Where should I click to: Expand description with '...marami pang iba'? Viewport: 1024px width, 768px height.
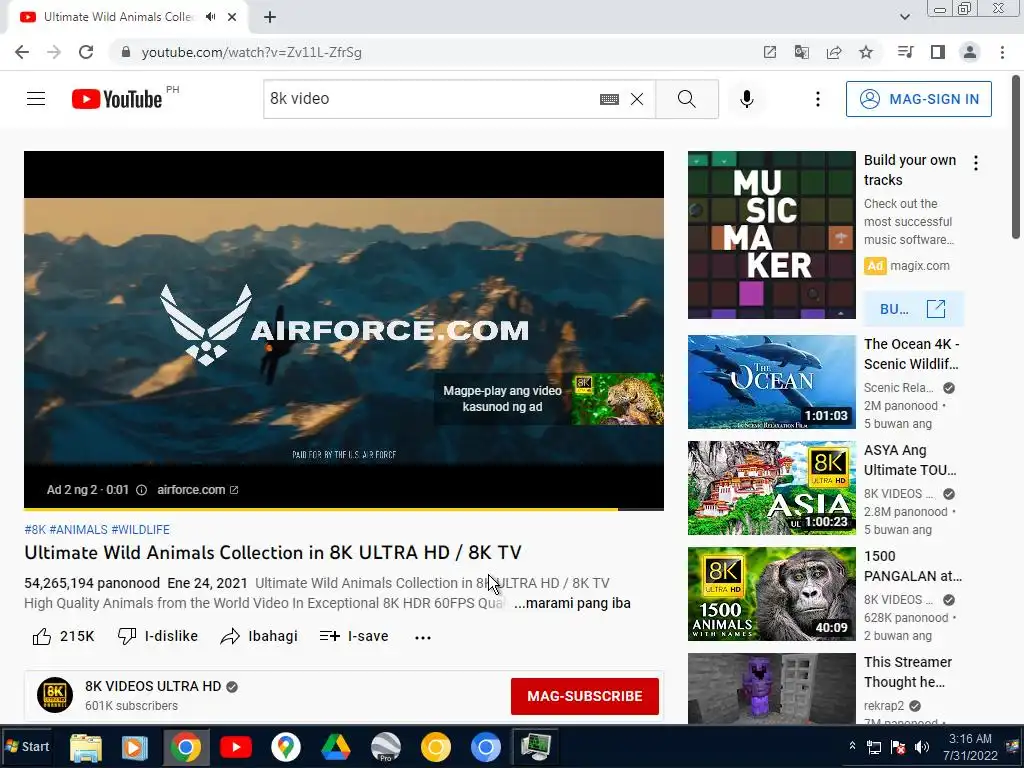click(572, 603)
